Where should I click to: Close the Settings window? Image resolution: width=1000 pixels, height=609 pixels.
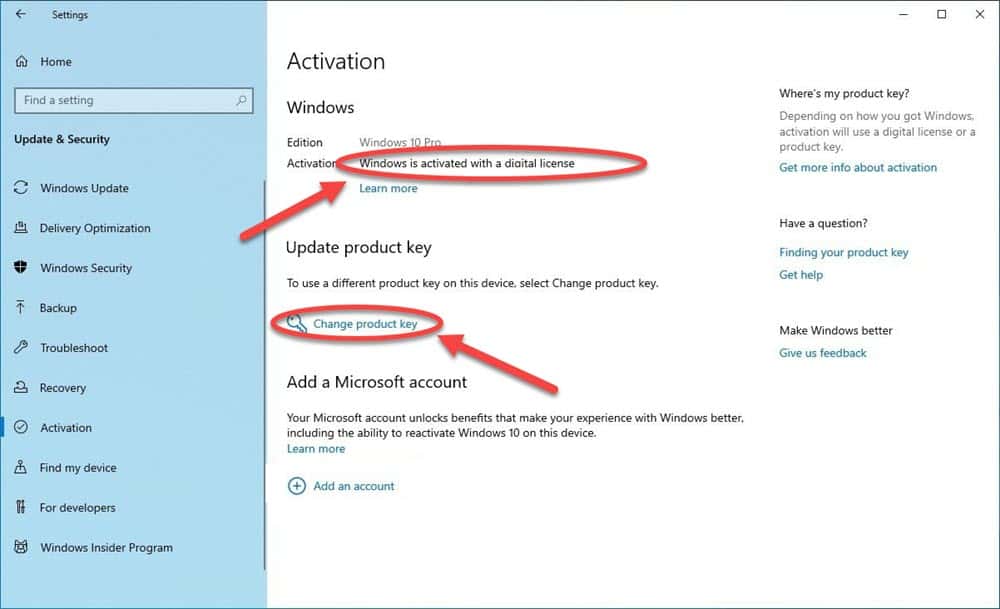980,14
